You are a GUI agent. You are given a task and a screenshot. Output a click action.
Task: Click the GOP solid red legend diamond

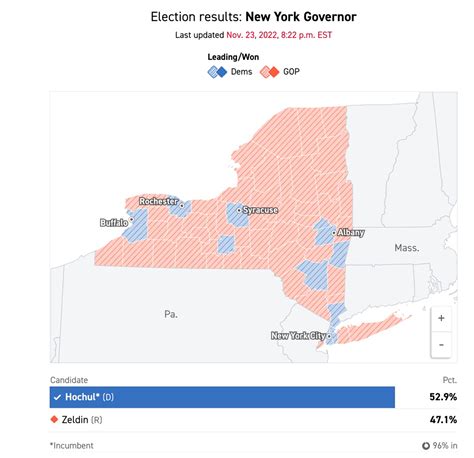[274, 72]
